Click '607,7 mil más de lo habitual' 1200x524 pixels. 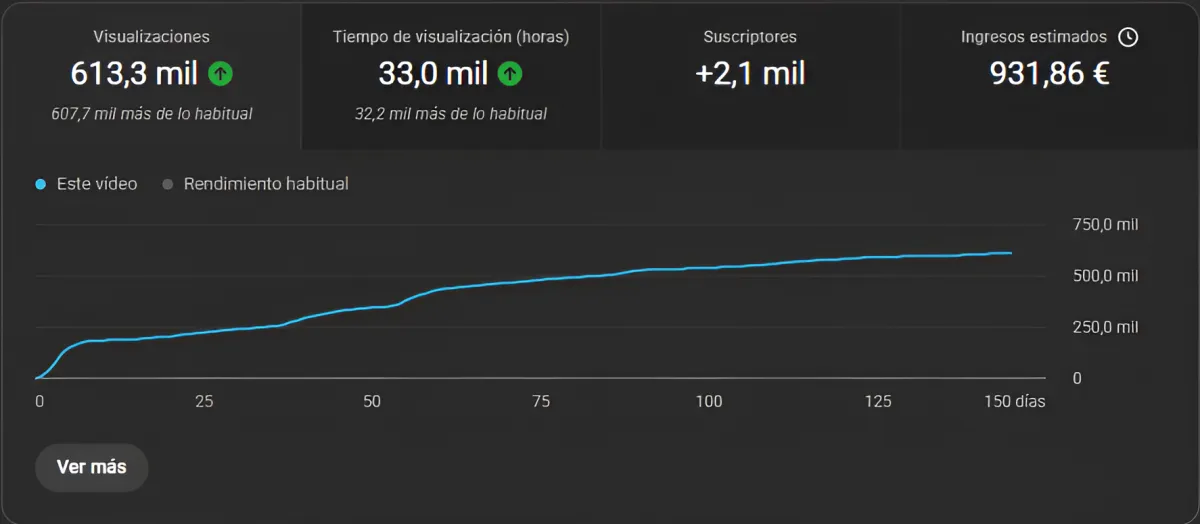(152, 114)
